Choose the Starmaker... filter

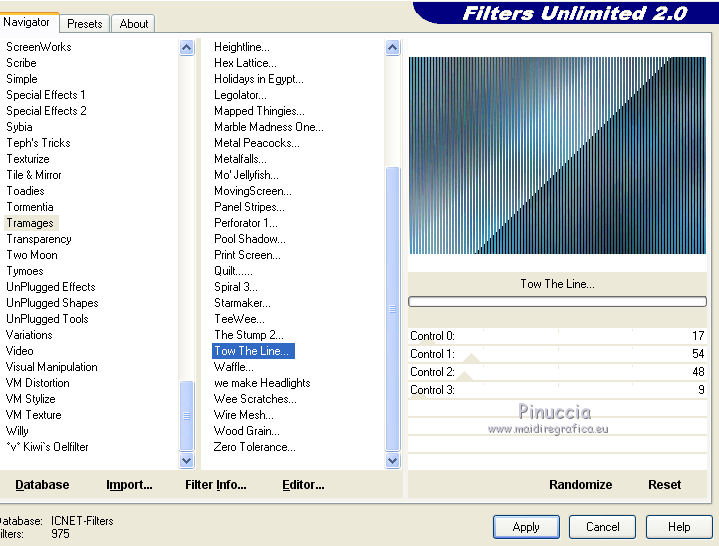(242, 303)
